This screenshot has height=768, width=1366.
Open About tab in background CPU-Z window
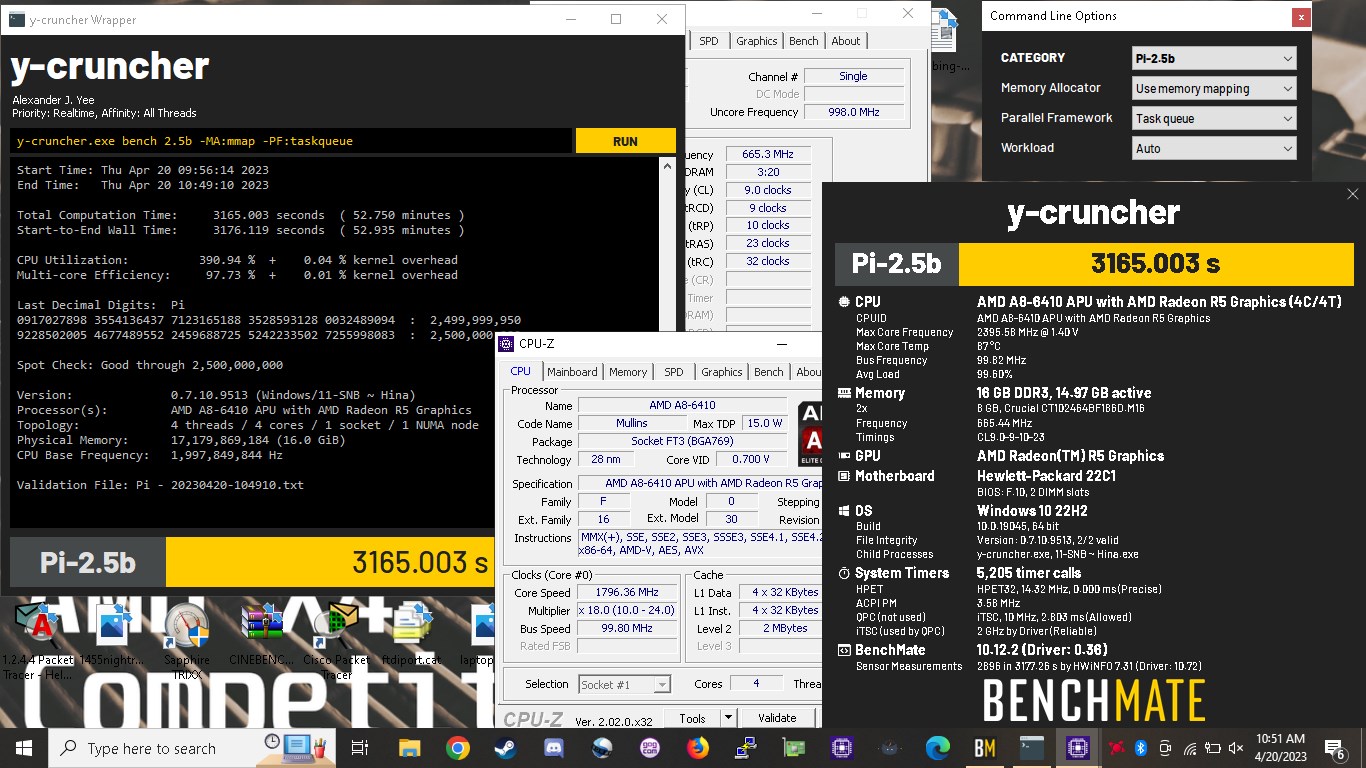[x=846, y=41]
